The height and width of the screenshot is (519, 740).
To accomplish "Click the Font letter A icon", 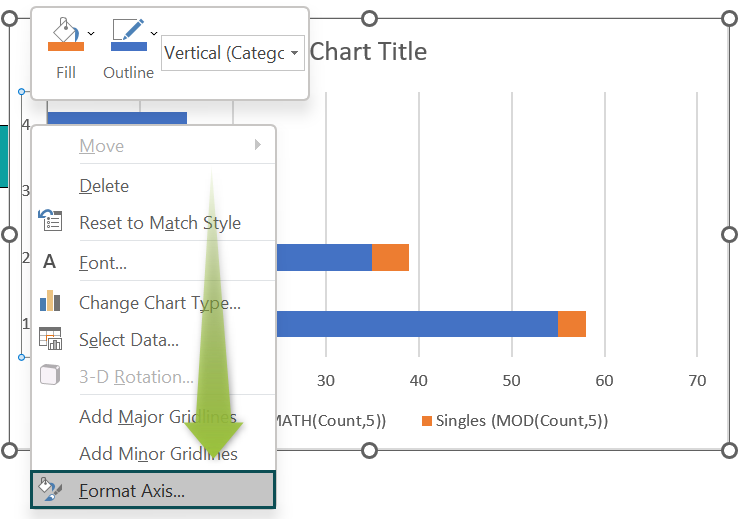I will (50, 262).
